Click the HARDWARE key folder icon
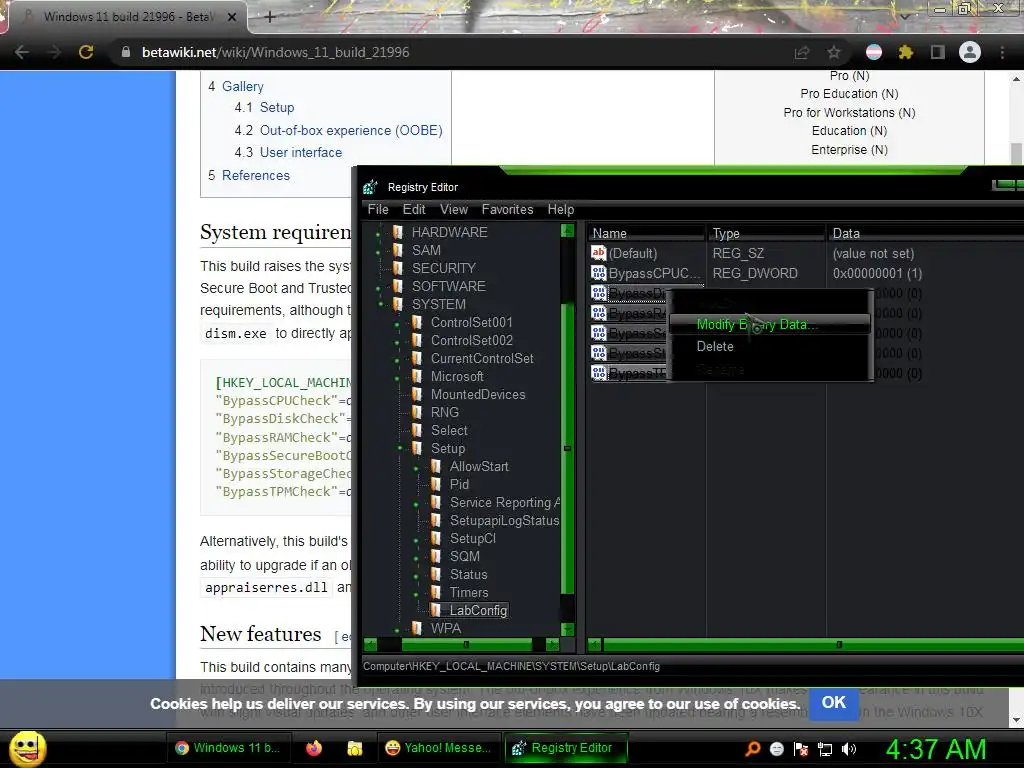The width and height of the screenshot is (1024, 768). (x=397, y=232)
